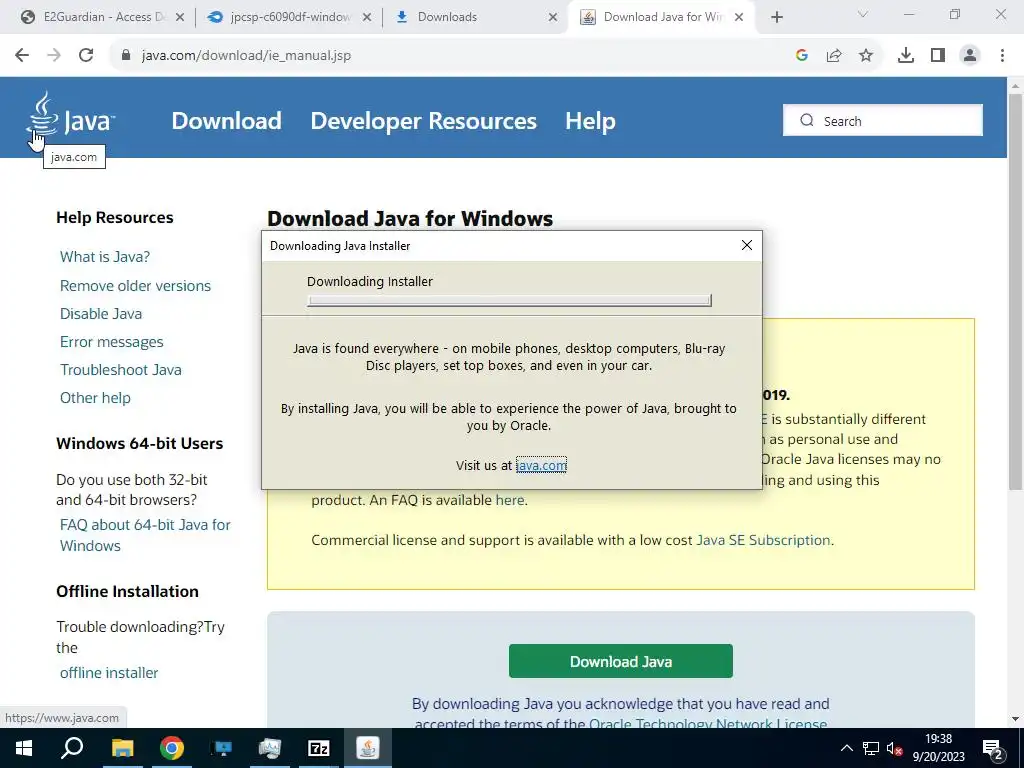Open the Disable Java link
Image resolution: width=1024 pixels, height=768 pixels.
coord(101,313)
